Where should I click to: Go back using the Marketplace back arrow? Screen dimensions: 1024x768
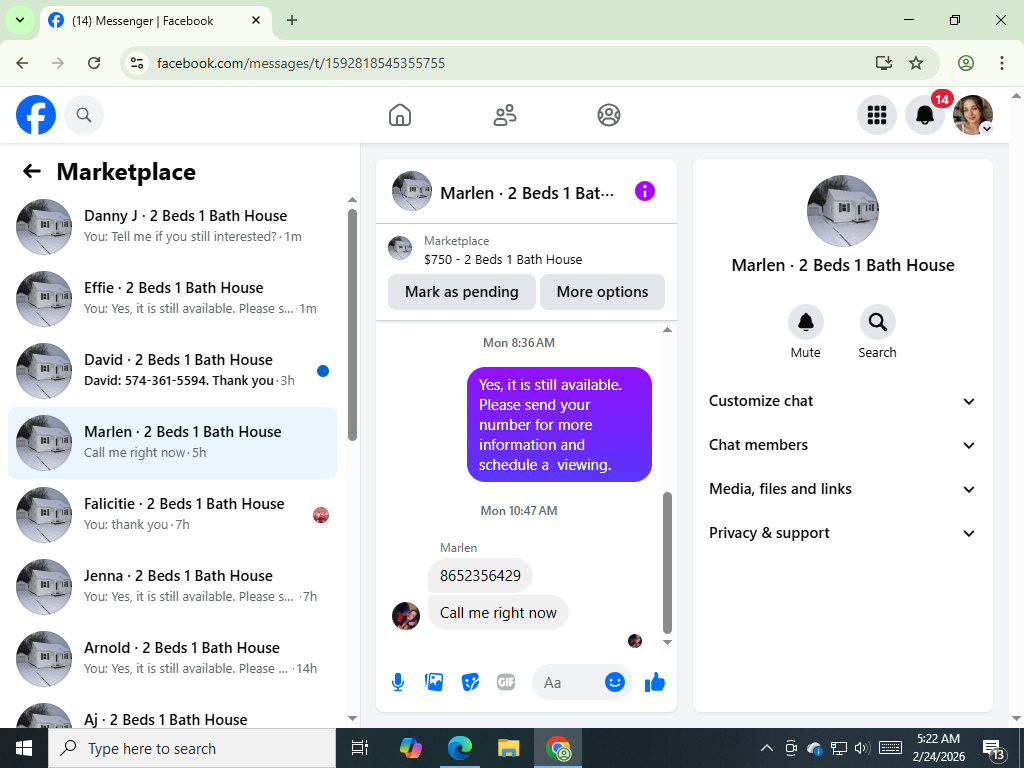pos(31,172)
